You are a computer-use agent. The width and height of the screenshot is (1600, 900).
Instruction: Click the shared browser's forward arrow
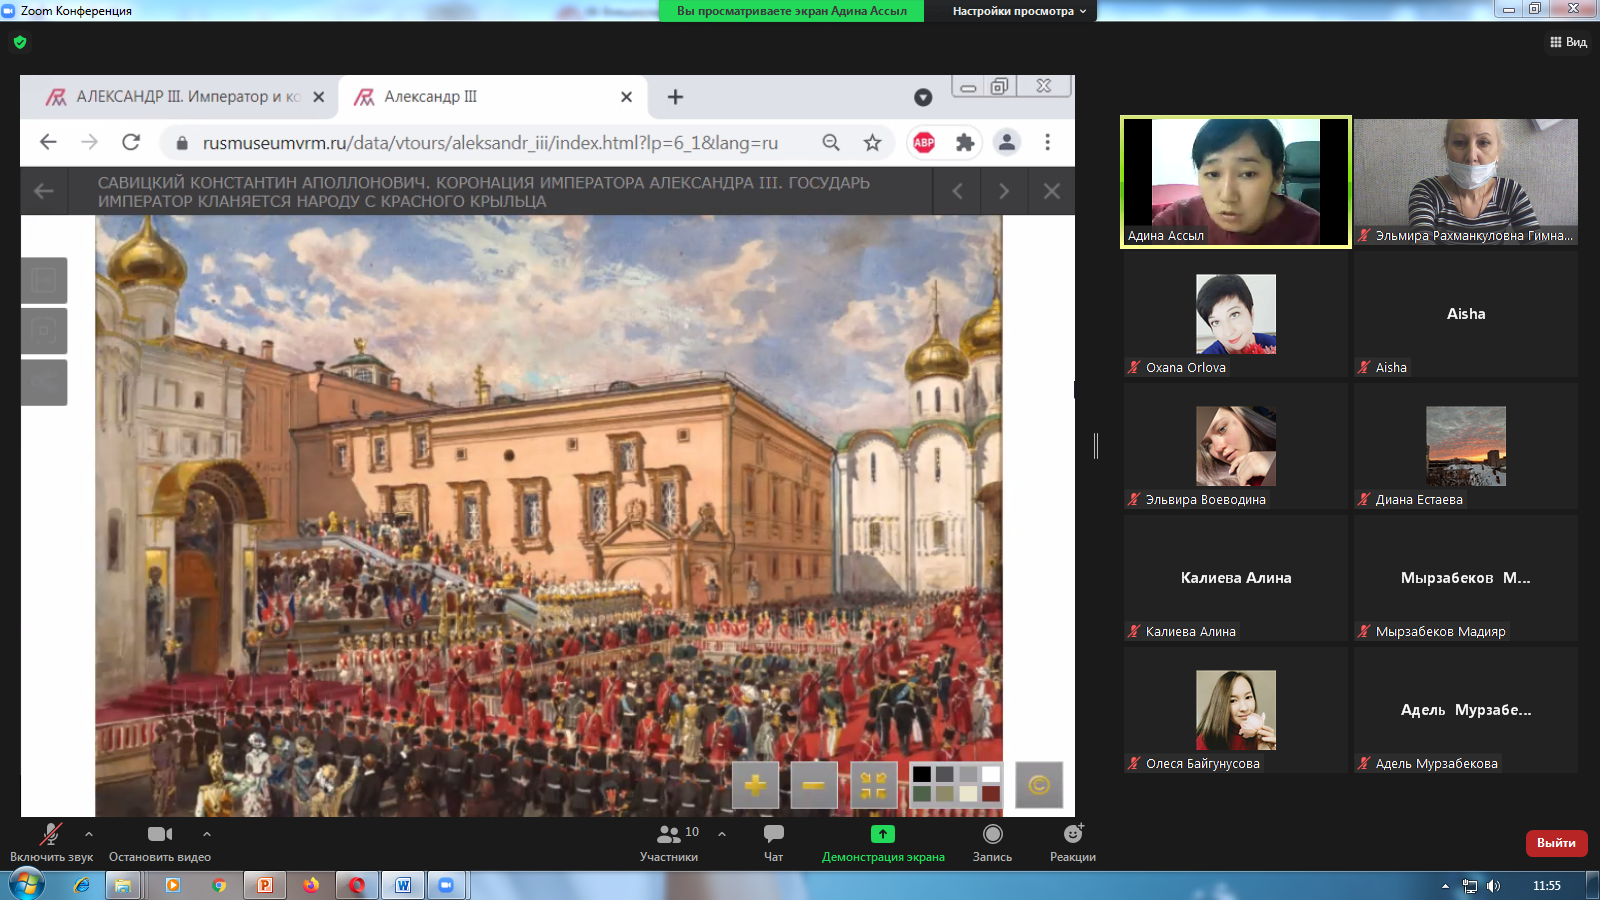pos(90,142)
